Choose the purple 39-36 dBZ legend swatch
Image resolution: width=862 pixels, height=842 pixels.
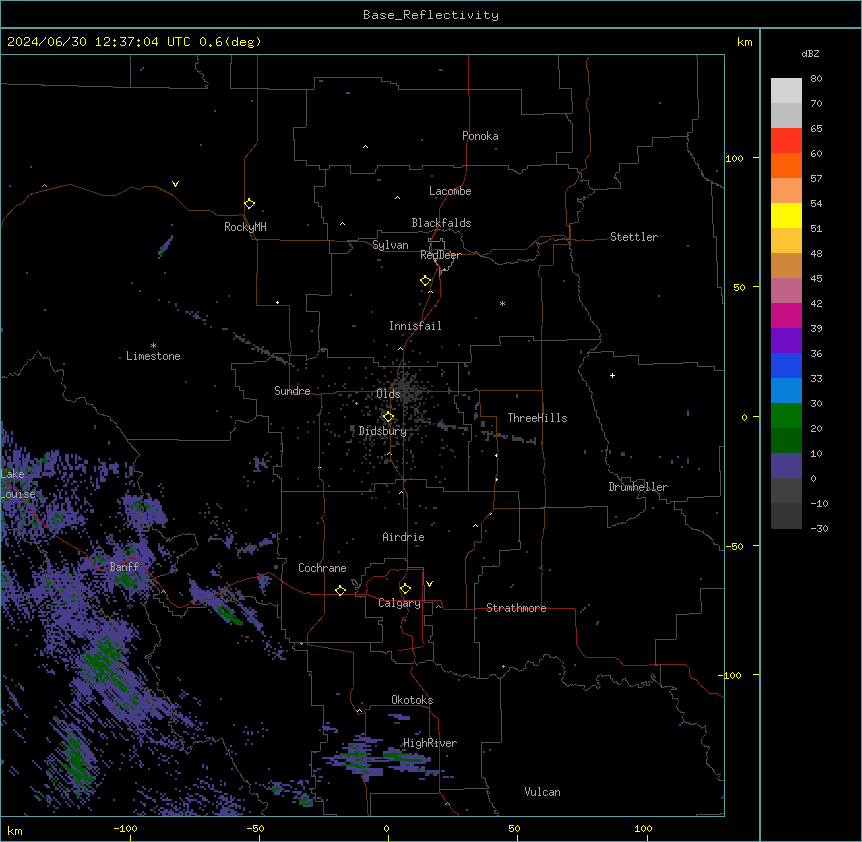click(786, 341)
